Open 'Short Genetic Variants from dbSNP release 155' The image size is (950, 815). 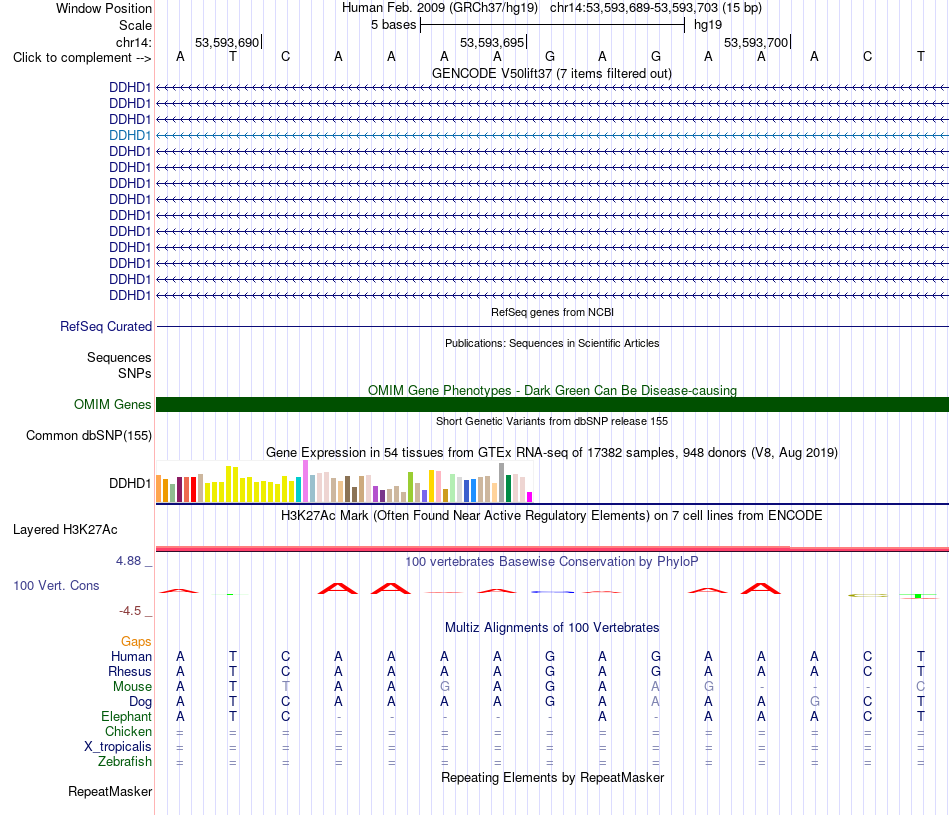552,421
